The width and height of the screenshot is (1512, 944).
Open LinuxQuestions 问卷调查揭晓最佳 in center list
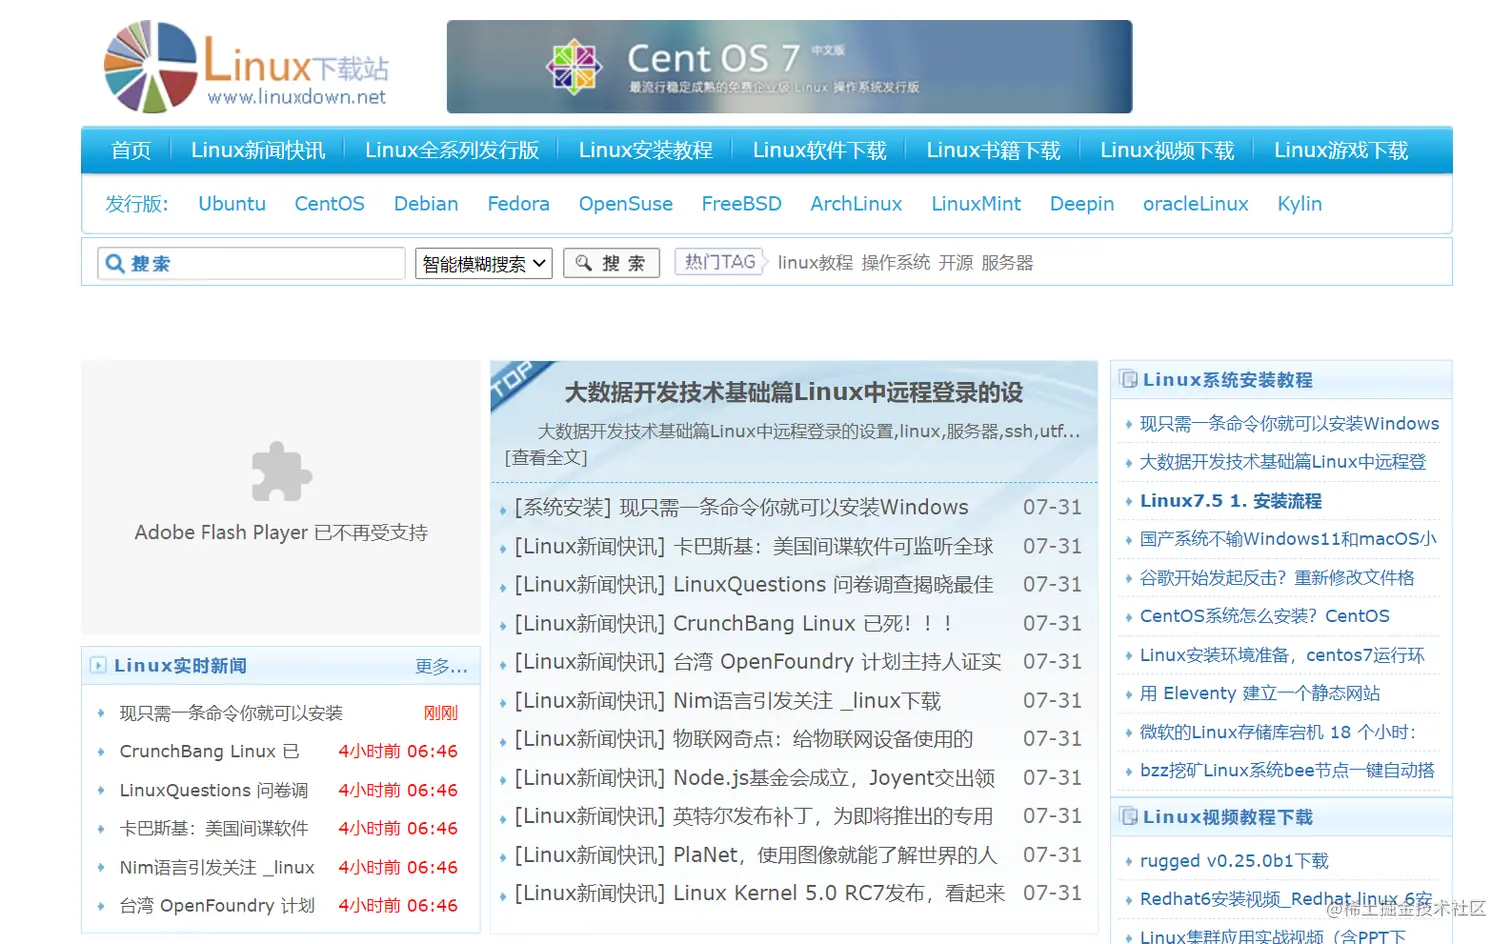pos(833,585)
